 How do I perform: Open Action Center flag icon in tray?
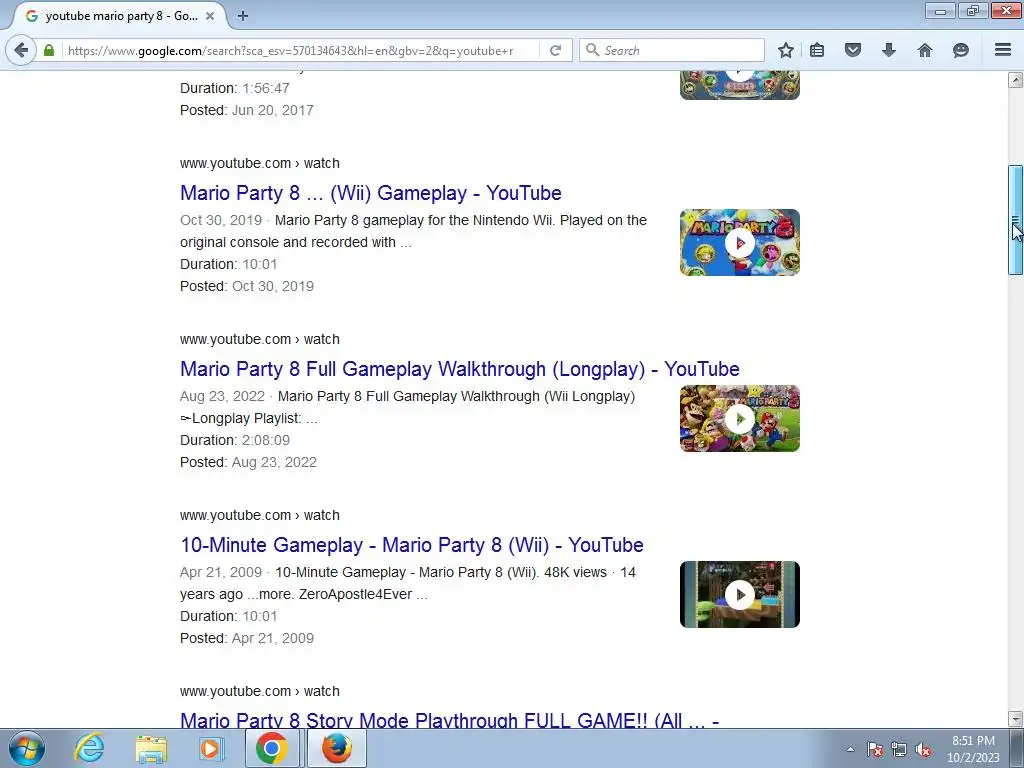(875, 749)
